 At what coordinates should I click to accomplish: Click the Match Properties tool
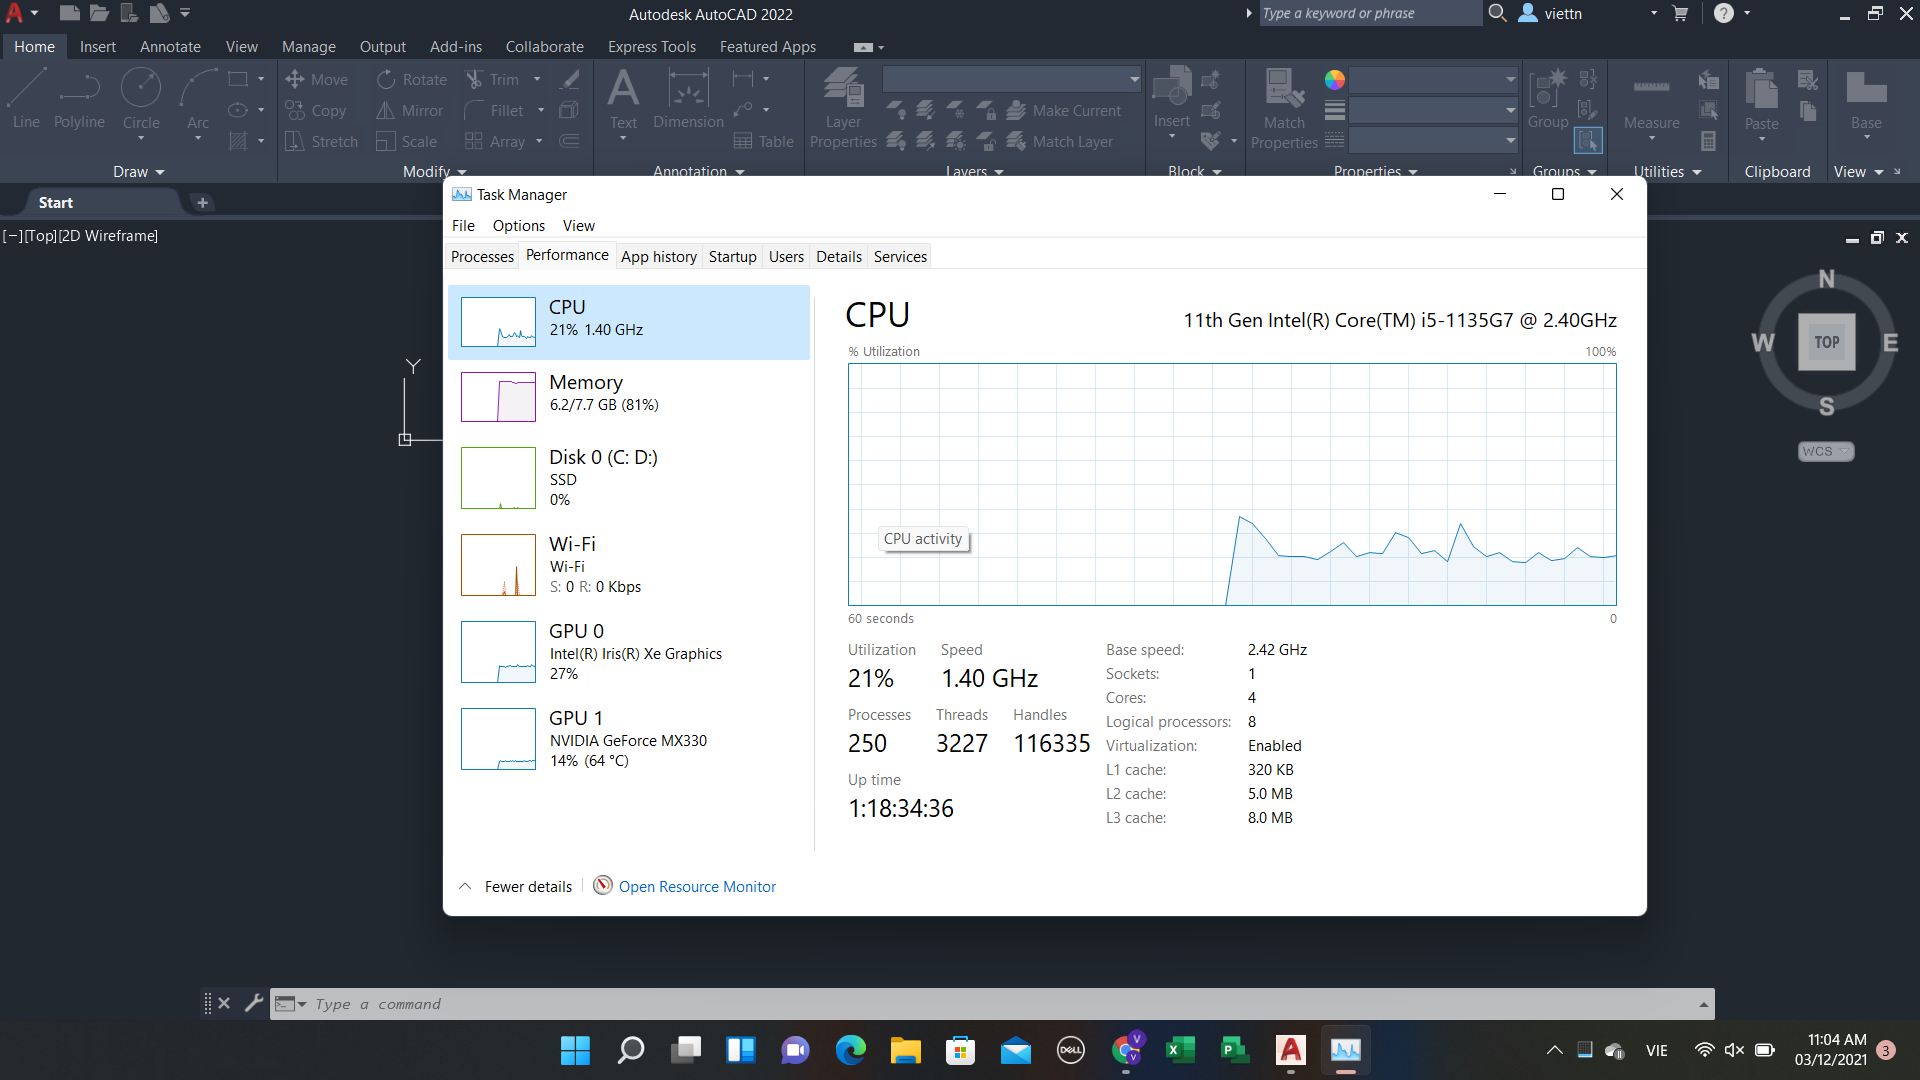pos(1285,100)
